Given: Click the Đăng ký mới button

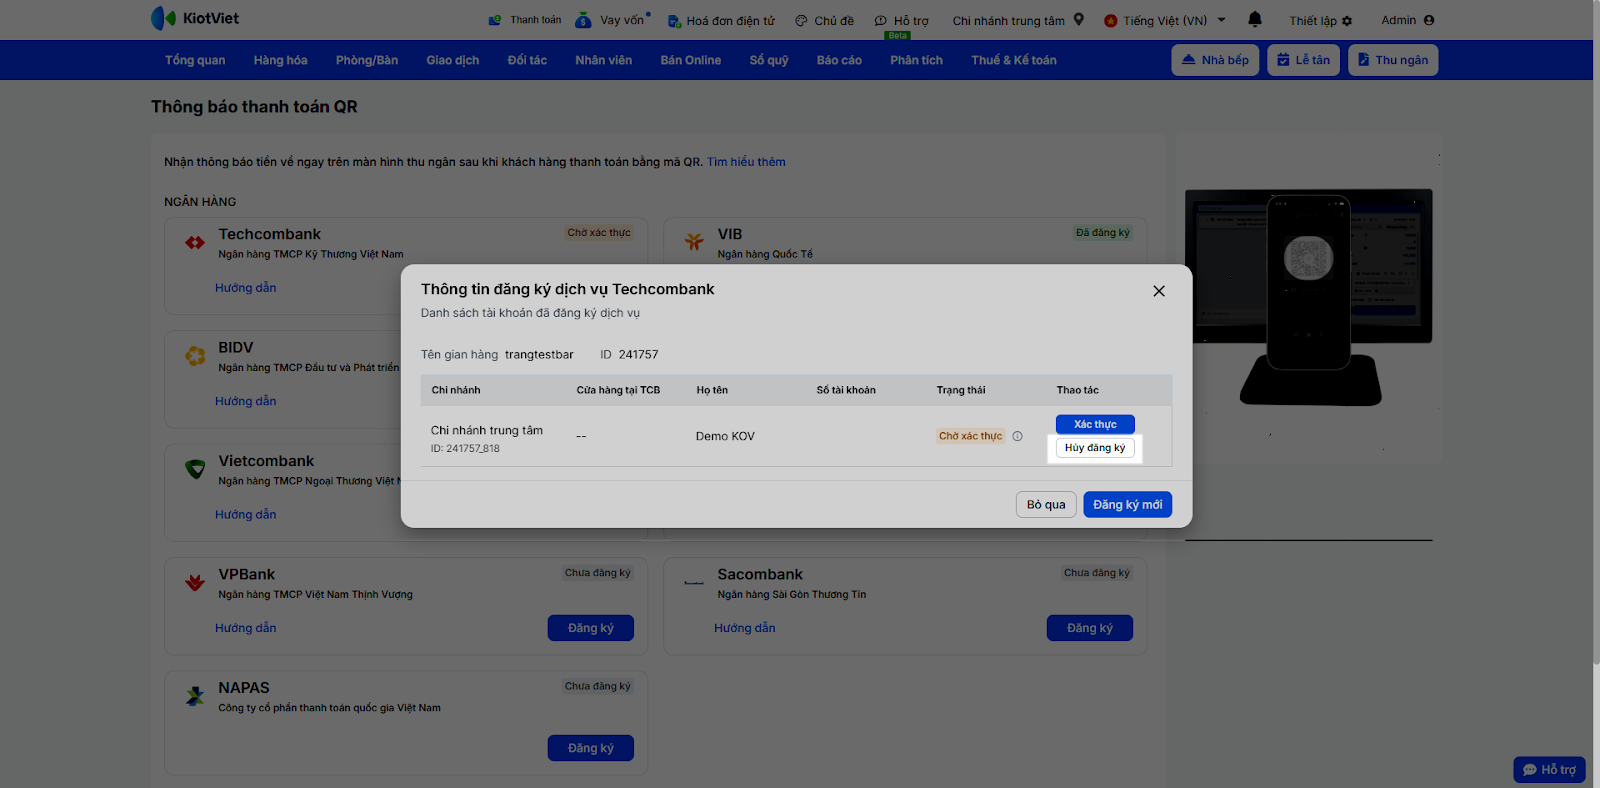Looking at the screenshot, I should 1128,505.
